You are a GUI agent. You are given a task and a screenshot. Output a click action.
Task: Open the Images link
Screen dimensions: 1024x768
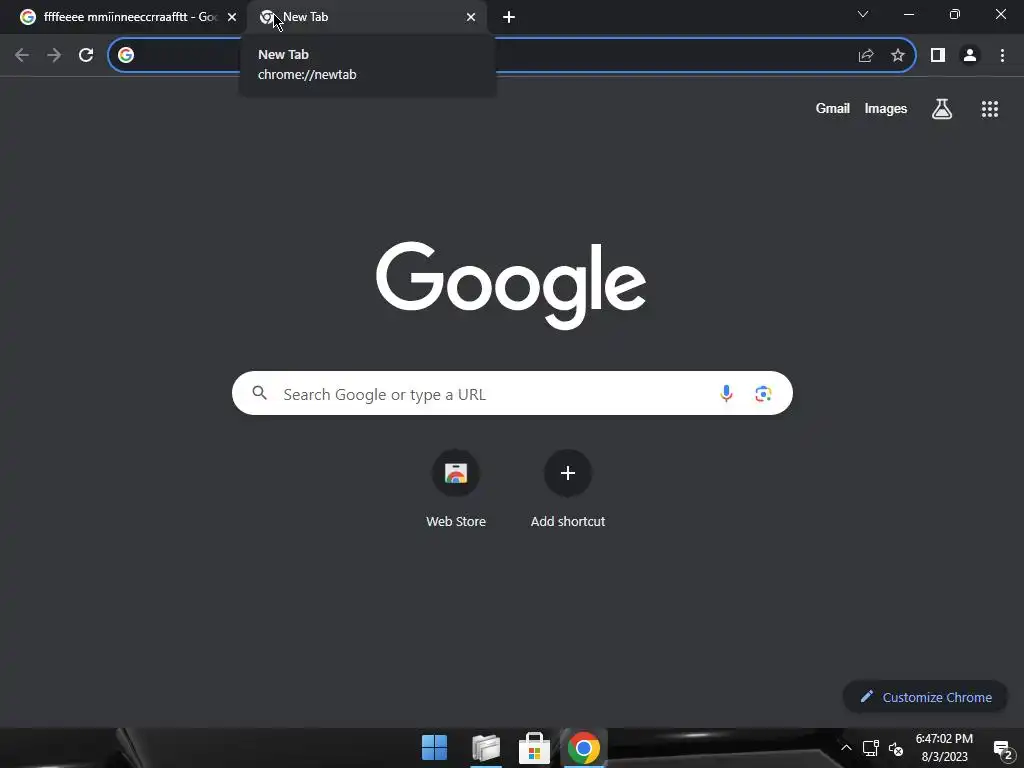tap(886, 108)
